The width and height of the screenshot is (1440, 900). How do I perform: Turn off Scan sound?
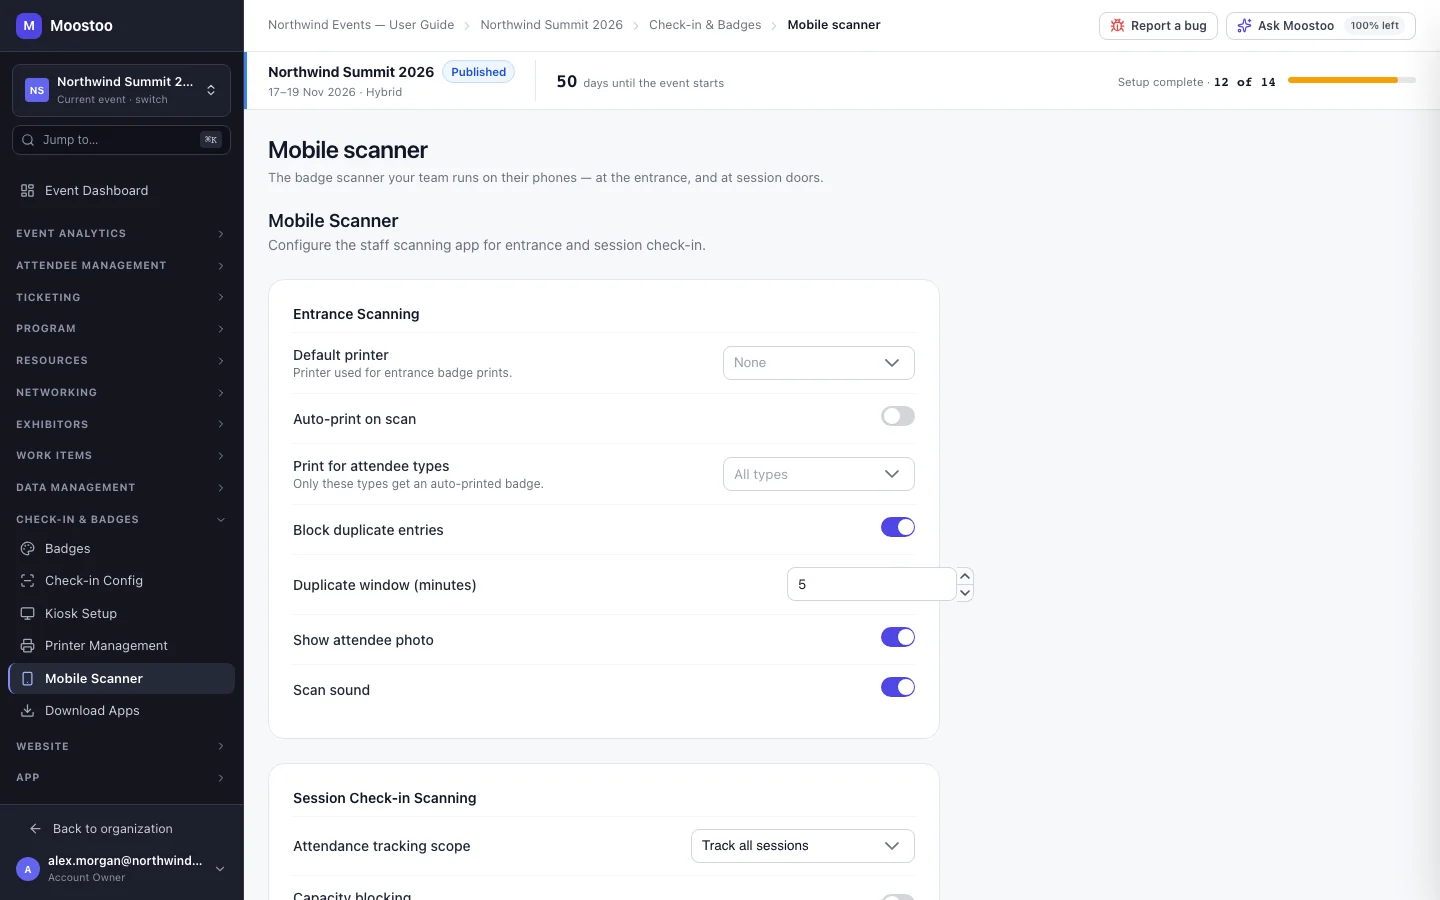(898, 687)
